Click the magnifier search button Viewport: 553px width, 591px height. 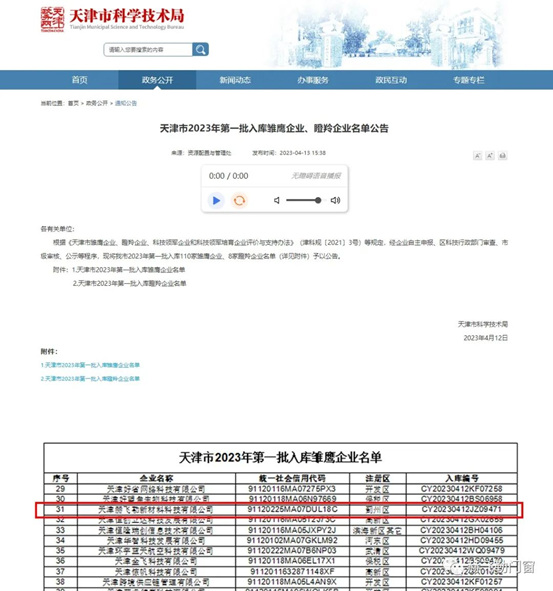[201, 49]
